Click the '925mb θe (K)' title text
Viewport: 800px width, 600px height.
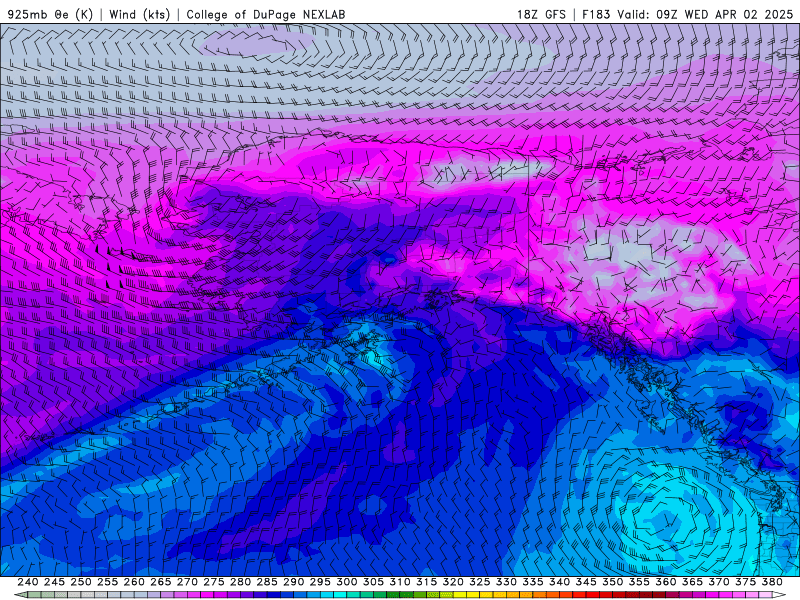click(x=51, y=14)
